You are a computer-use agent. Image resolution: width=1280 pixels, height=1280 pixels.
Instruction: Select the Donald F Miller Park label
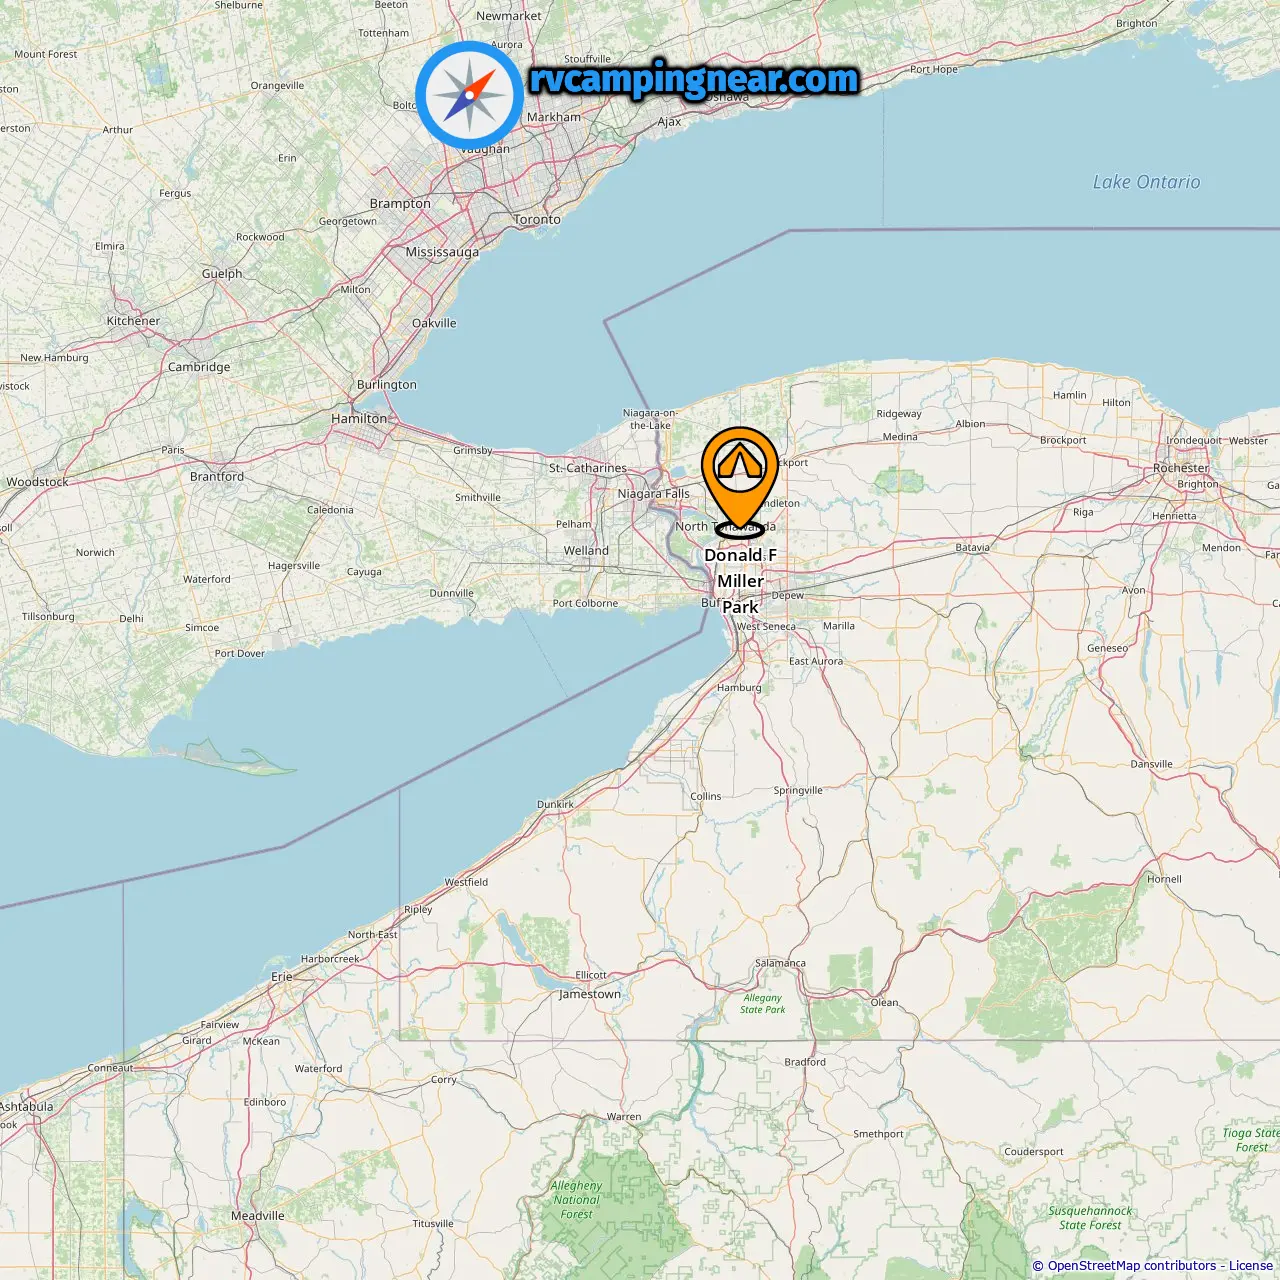[740, 581]
